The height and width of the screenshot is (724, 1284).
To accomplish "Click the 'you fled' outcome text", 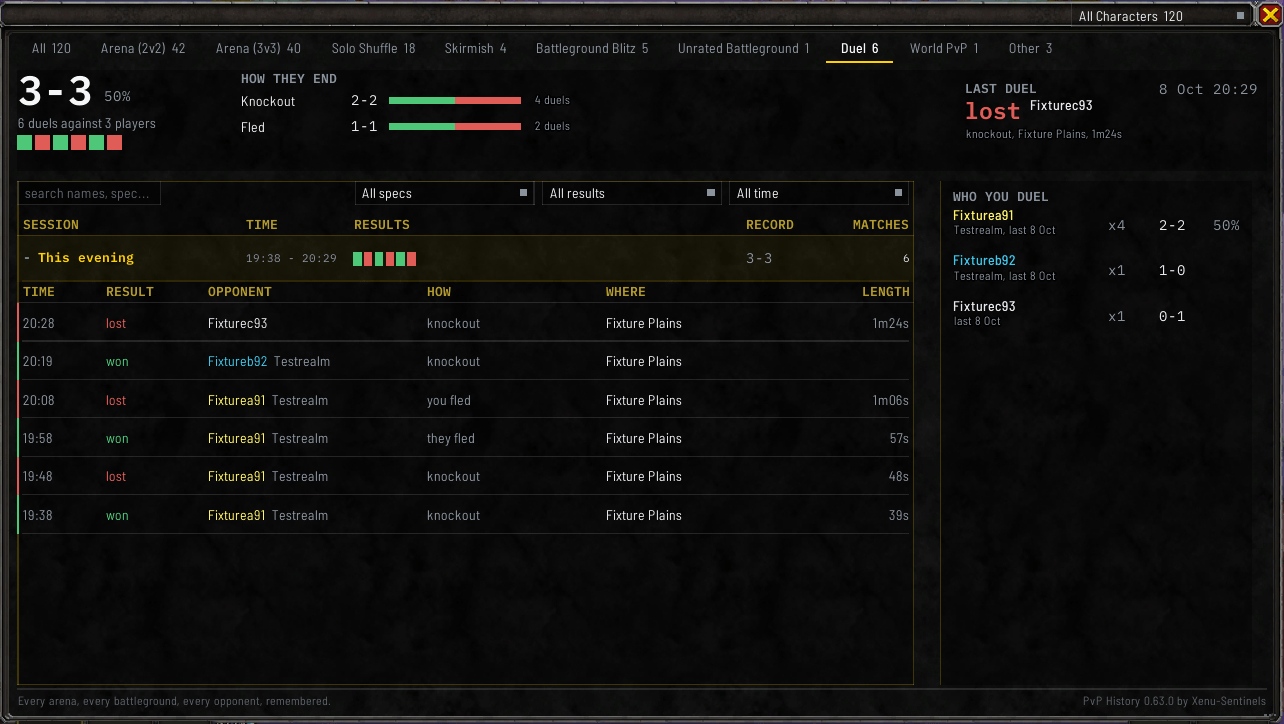I will (x=449, y=400).
